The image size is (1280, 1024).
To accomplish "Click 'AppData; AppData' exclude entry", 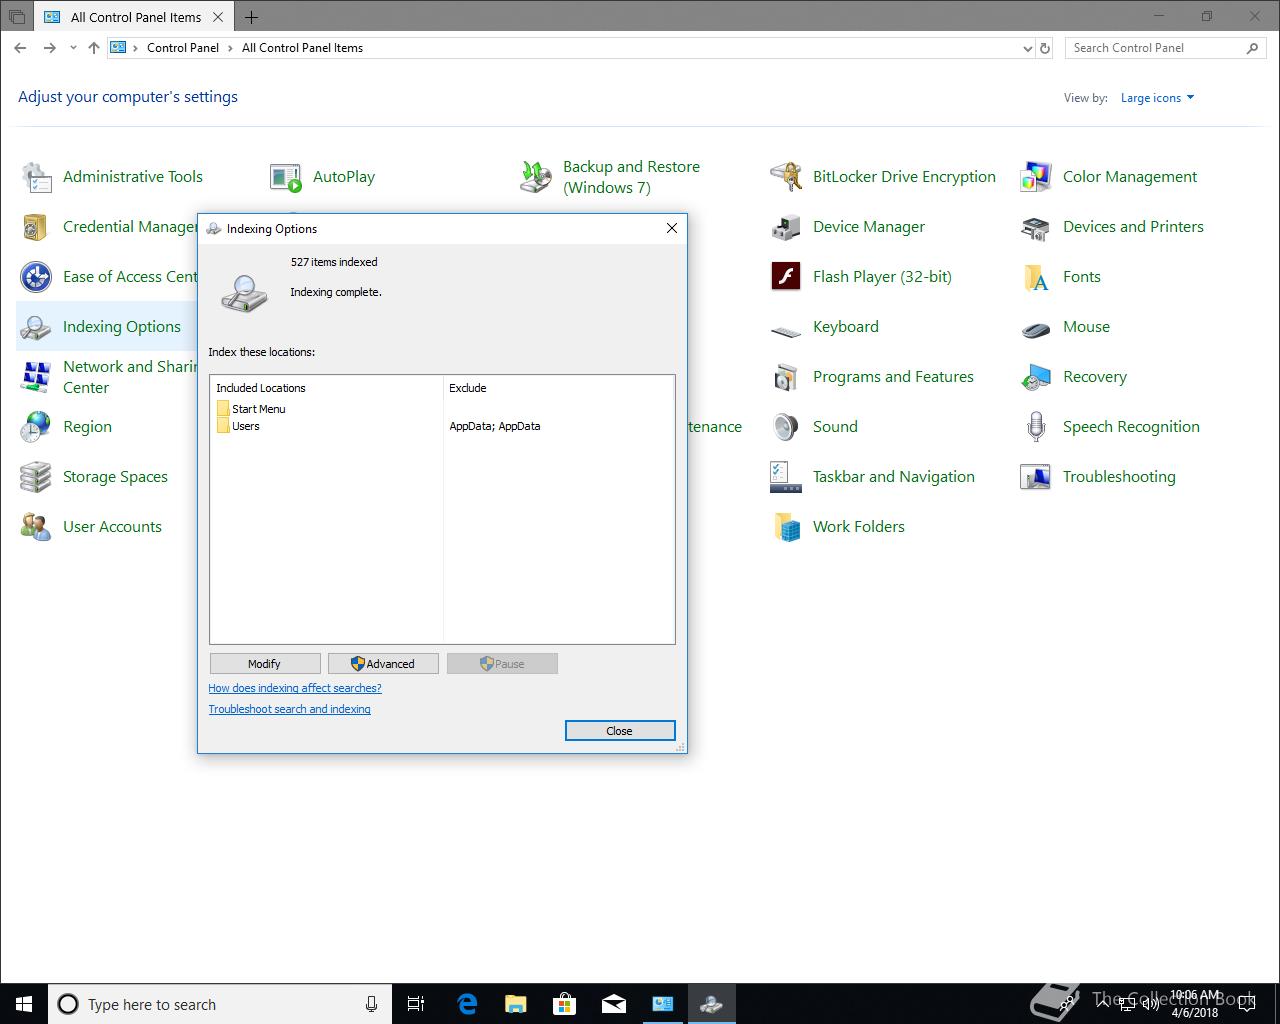I will point(495,426).
